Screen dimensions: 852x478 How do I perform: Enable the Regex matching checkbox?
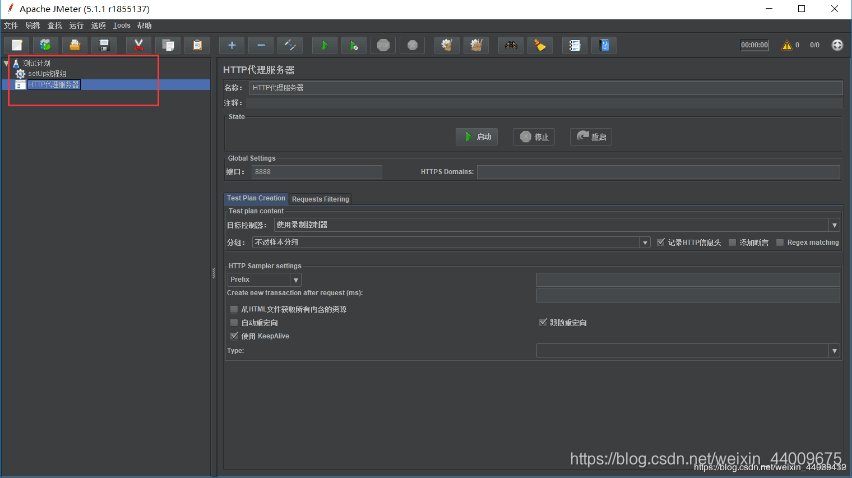click(x=780, y=242)
